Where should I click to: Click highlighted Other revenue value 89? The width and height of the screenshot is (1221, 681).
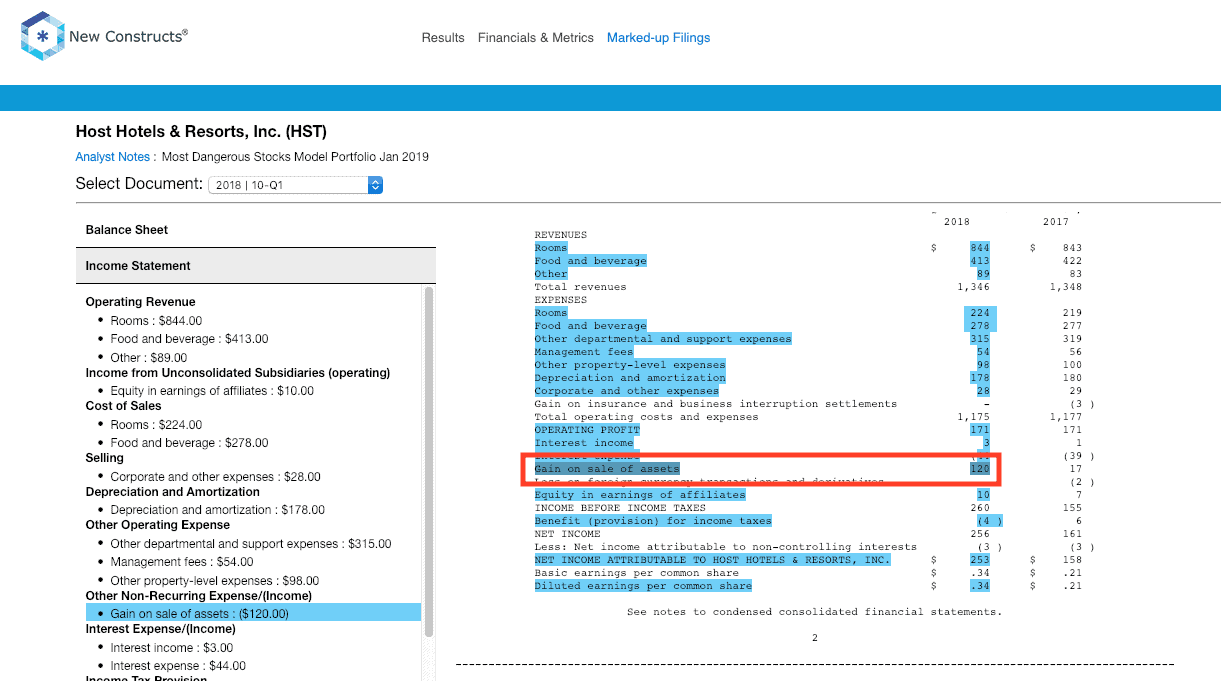[x=983, y=274]
